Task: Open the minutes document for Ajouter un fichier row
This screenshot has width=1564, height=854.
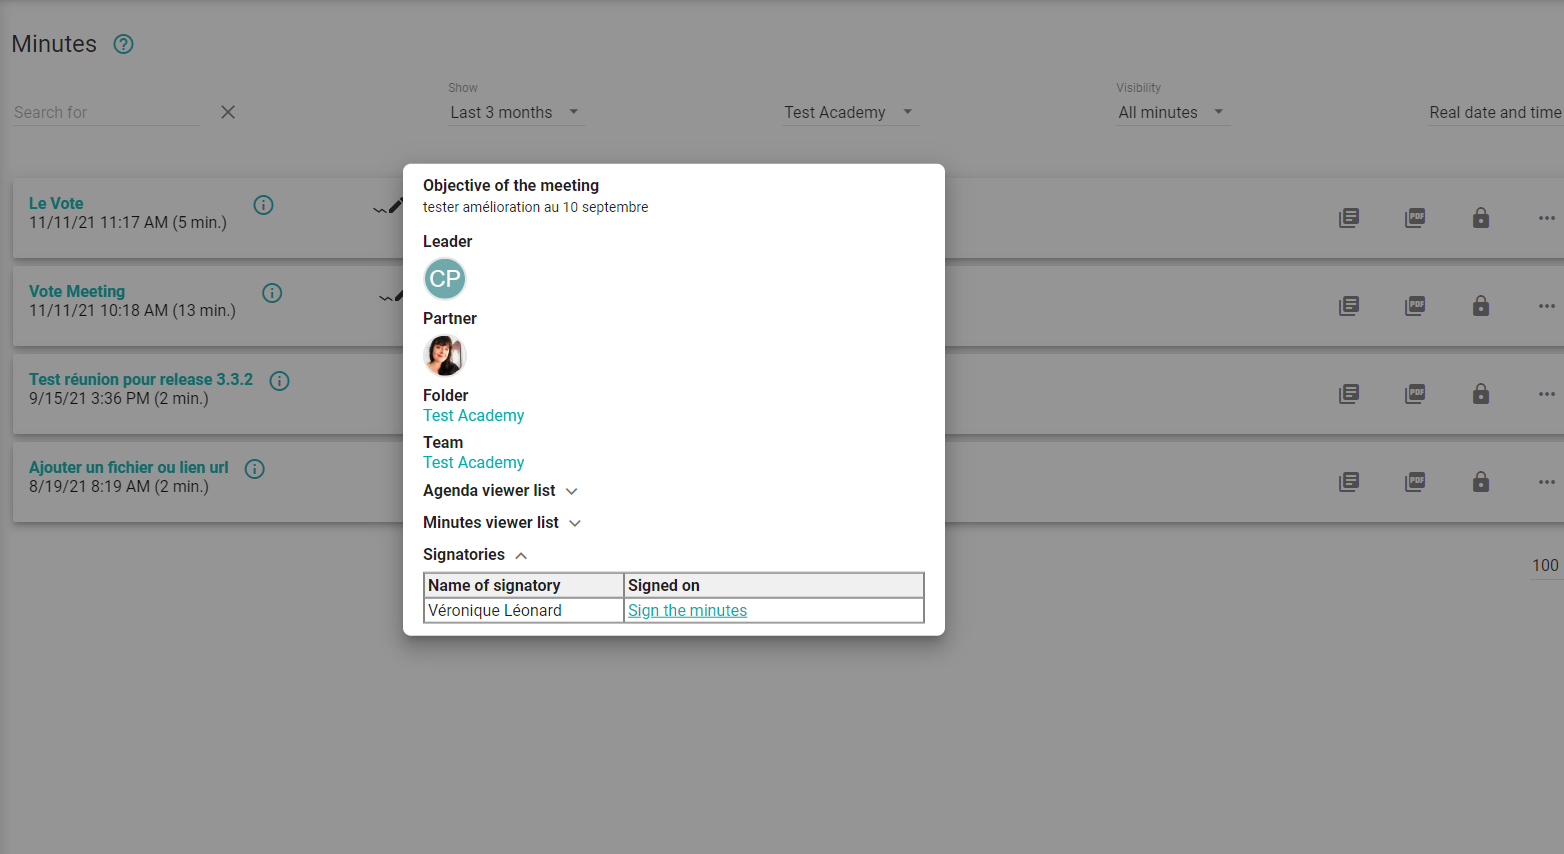Action: [1349, 482]
